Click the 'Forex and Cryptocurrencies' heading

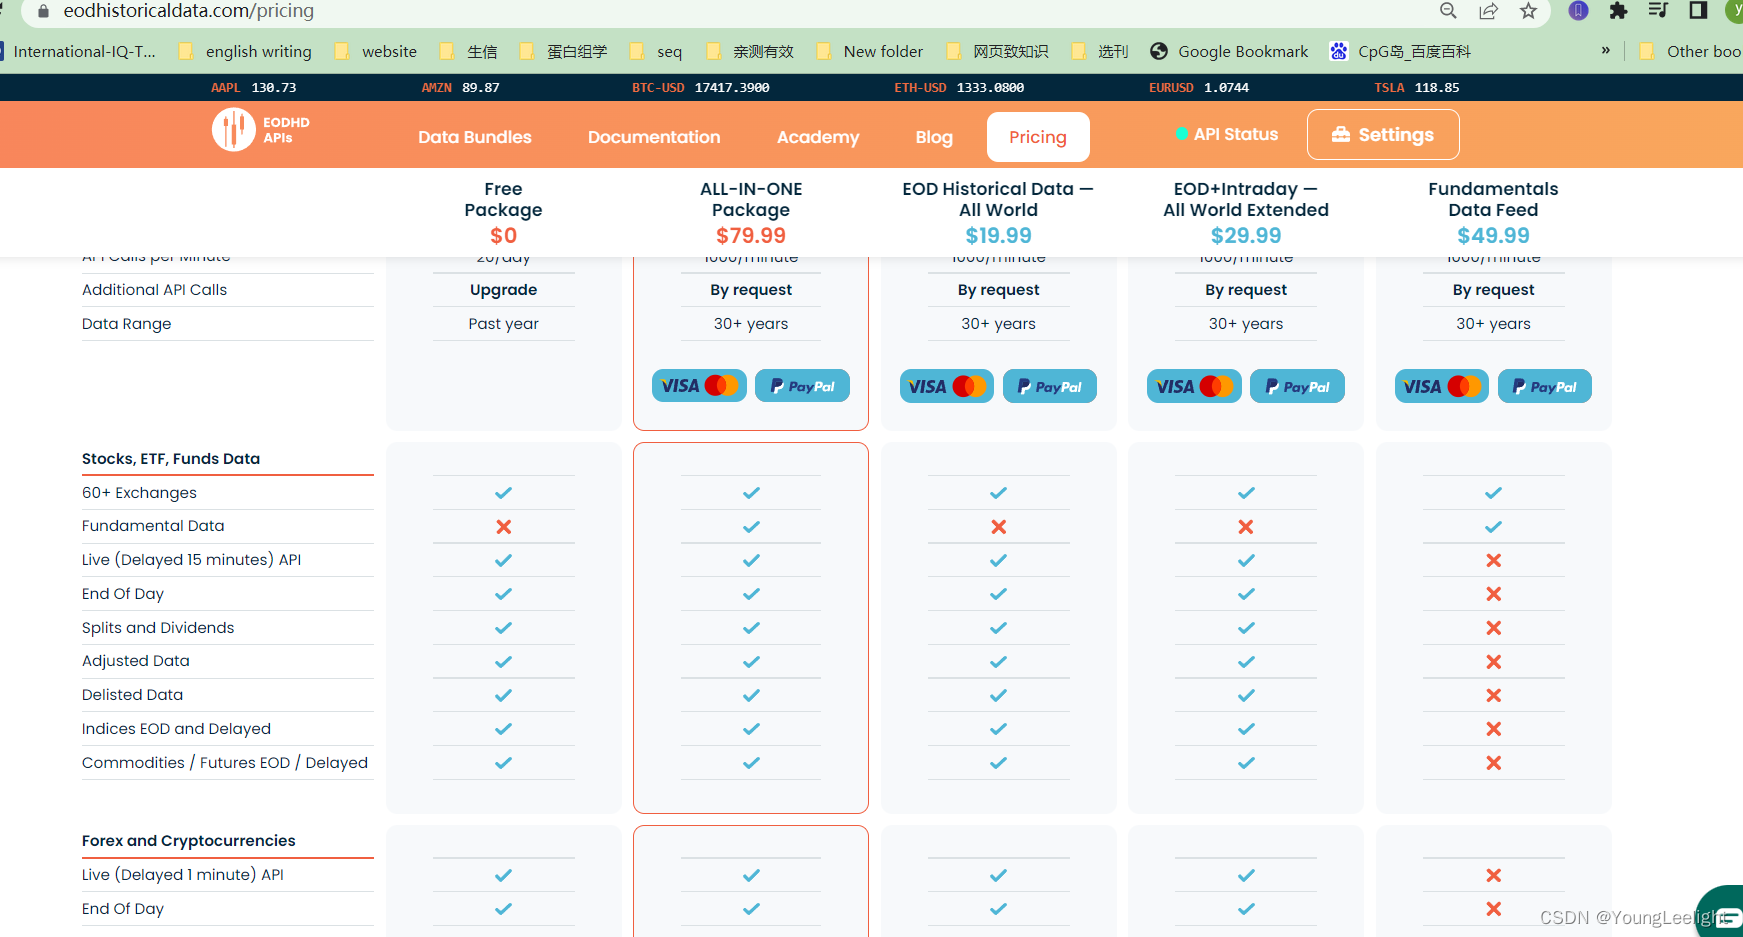(189, 841)
